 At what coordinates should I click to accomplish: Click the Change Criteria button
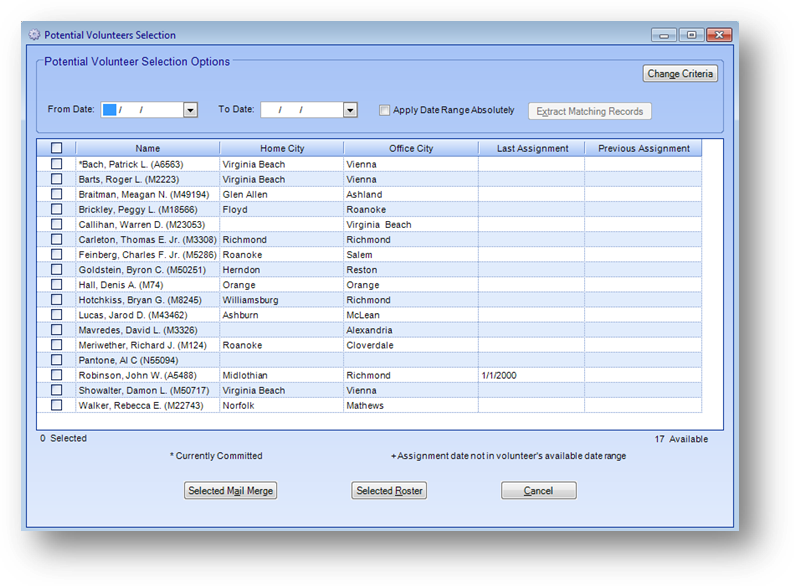680,73
